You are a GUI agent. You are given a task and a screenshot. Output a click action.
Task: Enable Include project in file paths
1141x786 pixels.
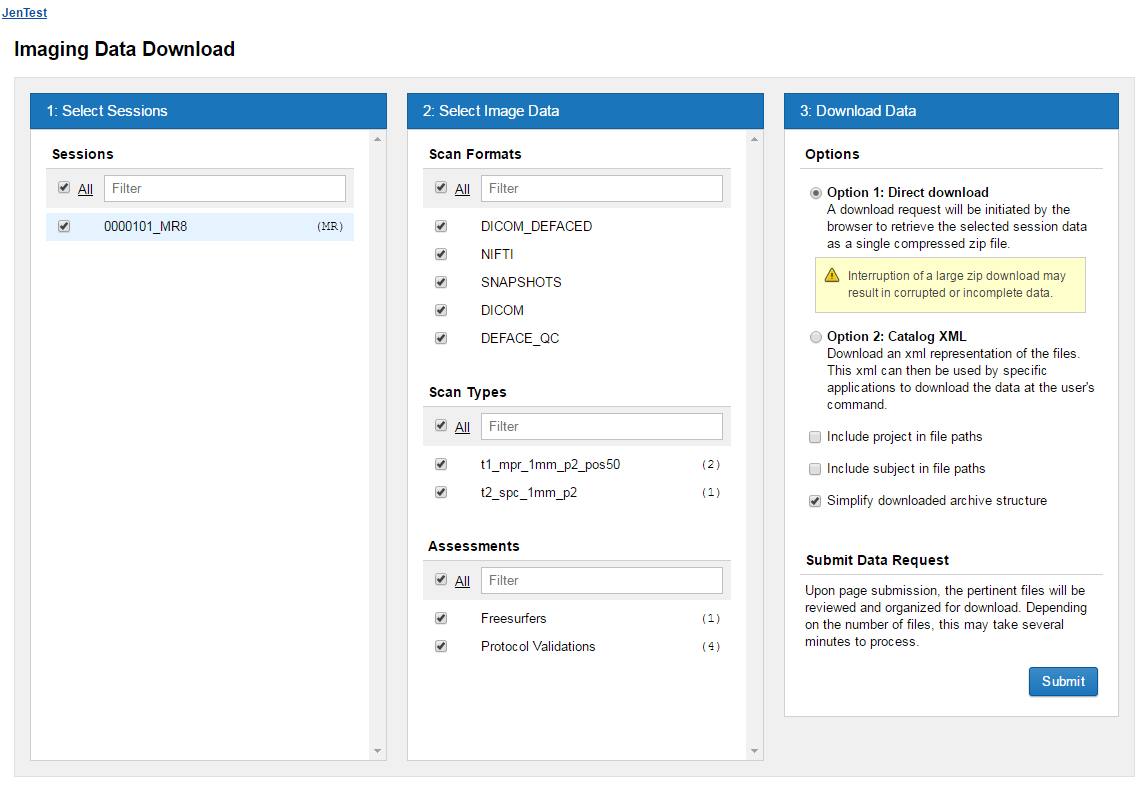tap(816, 437)
